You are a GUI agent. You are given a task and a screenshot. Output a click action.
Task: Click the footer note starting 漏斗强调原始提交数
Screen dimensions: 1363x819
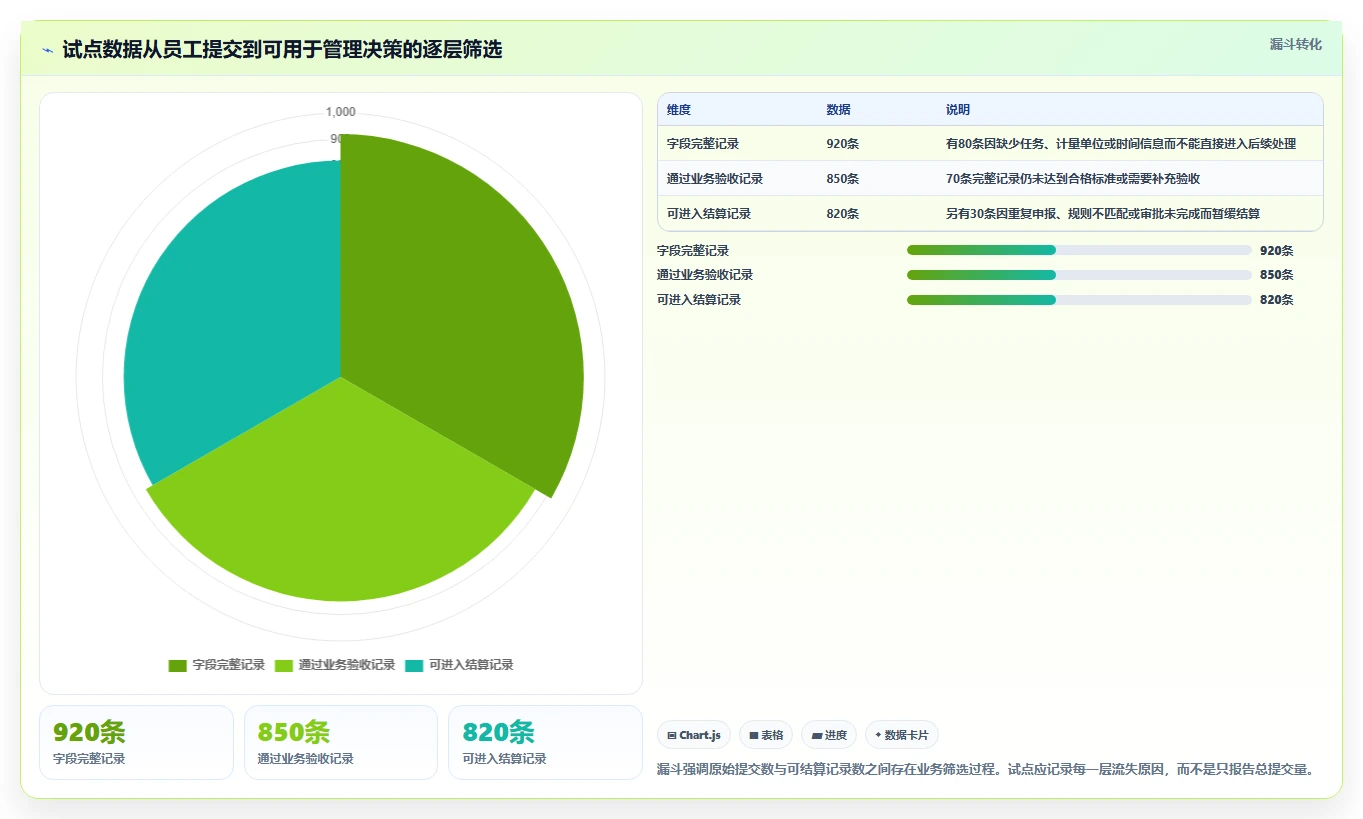[985, 769]
